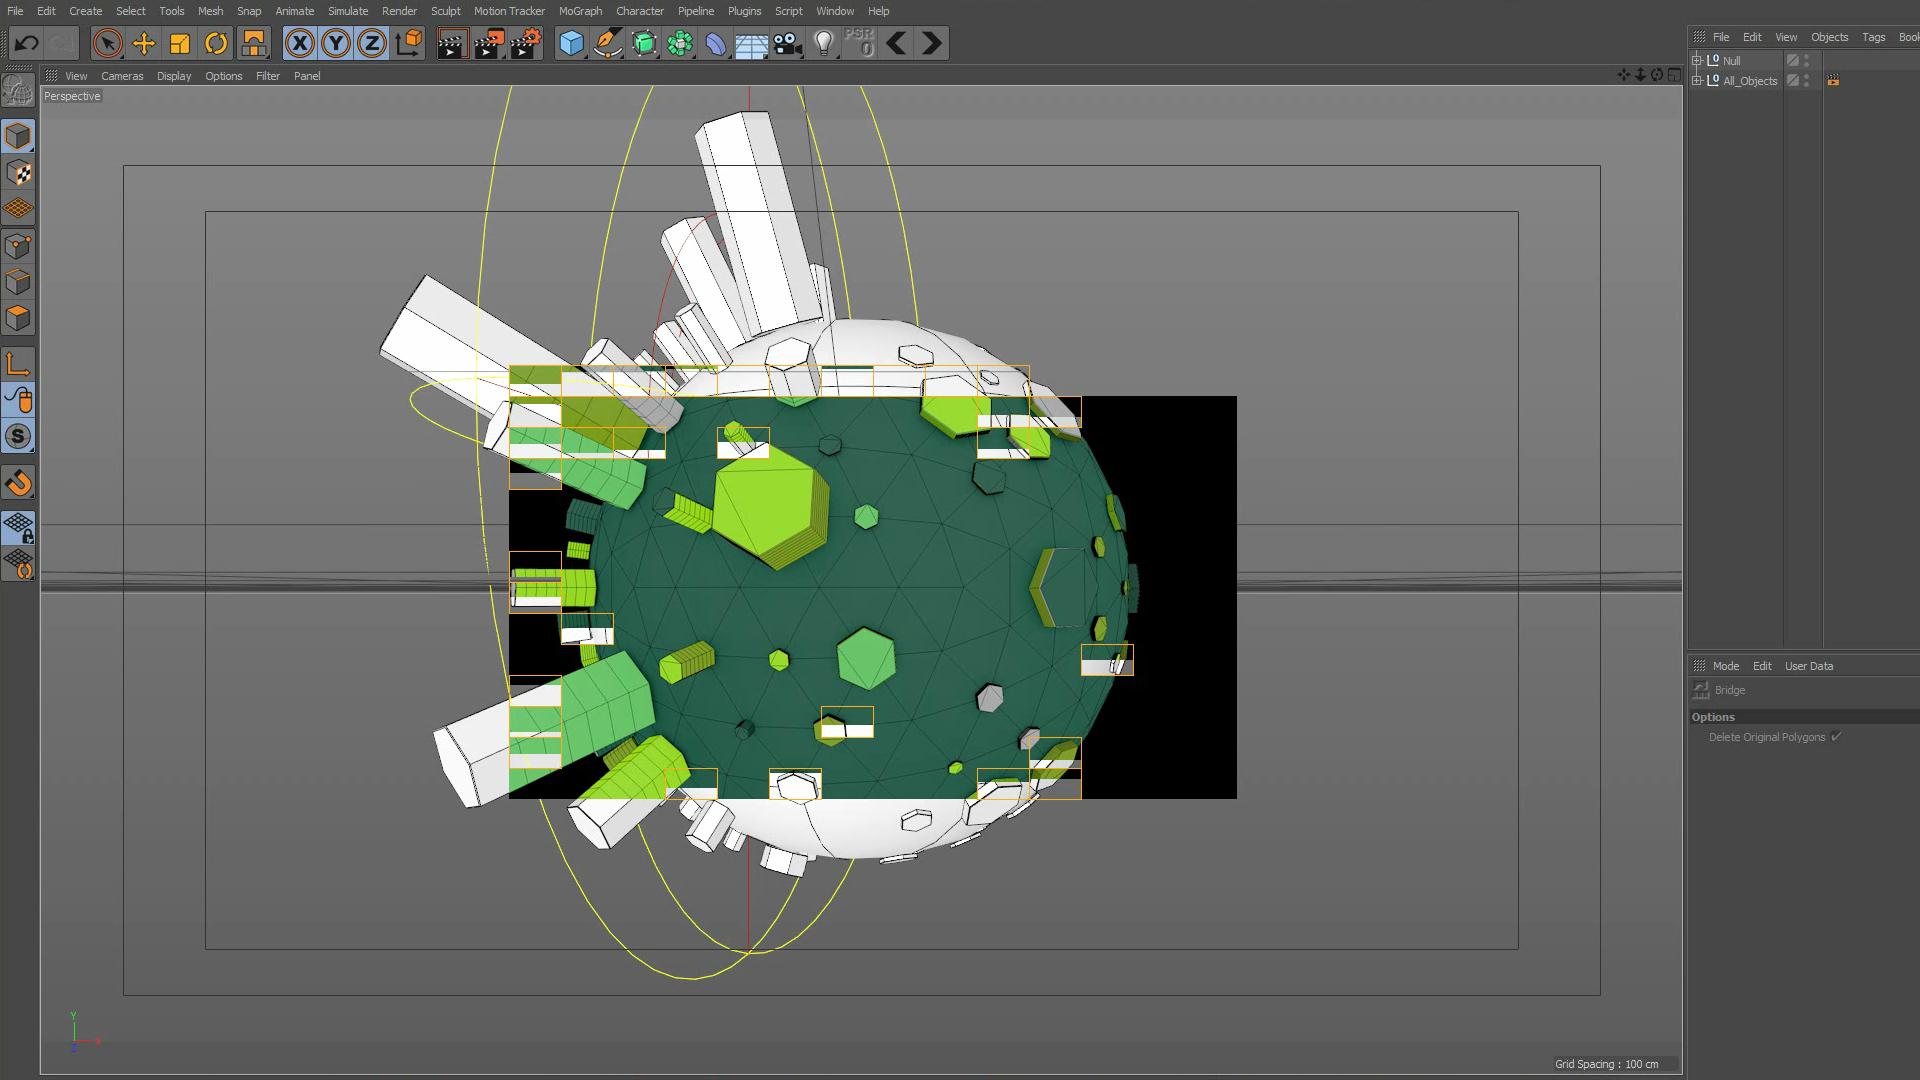
Task: Select the Move tool
Action: tap(144, 43)
